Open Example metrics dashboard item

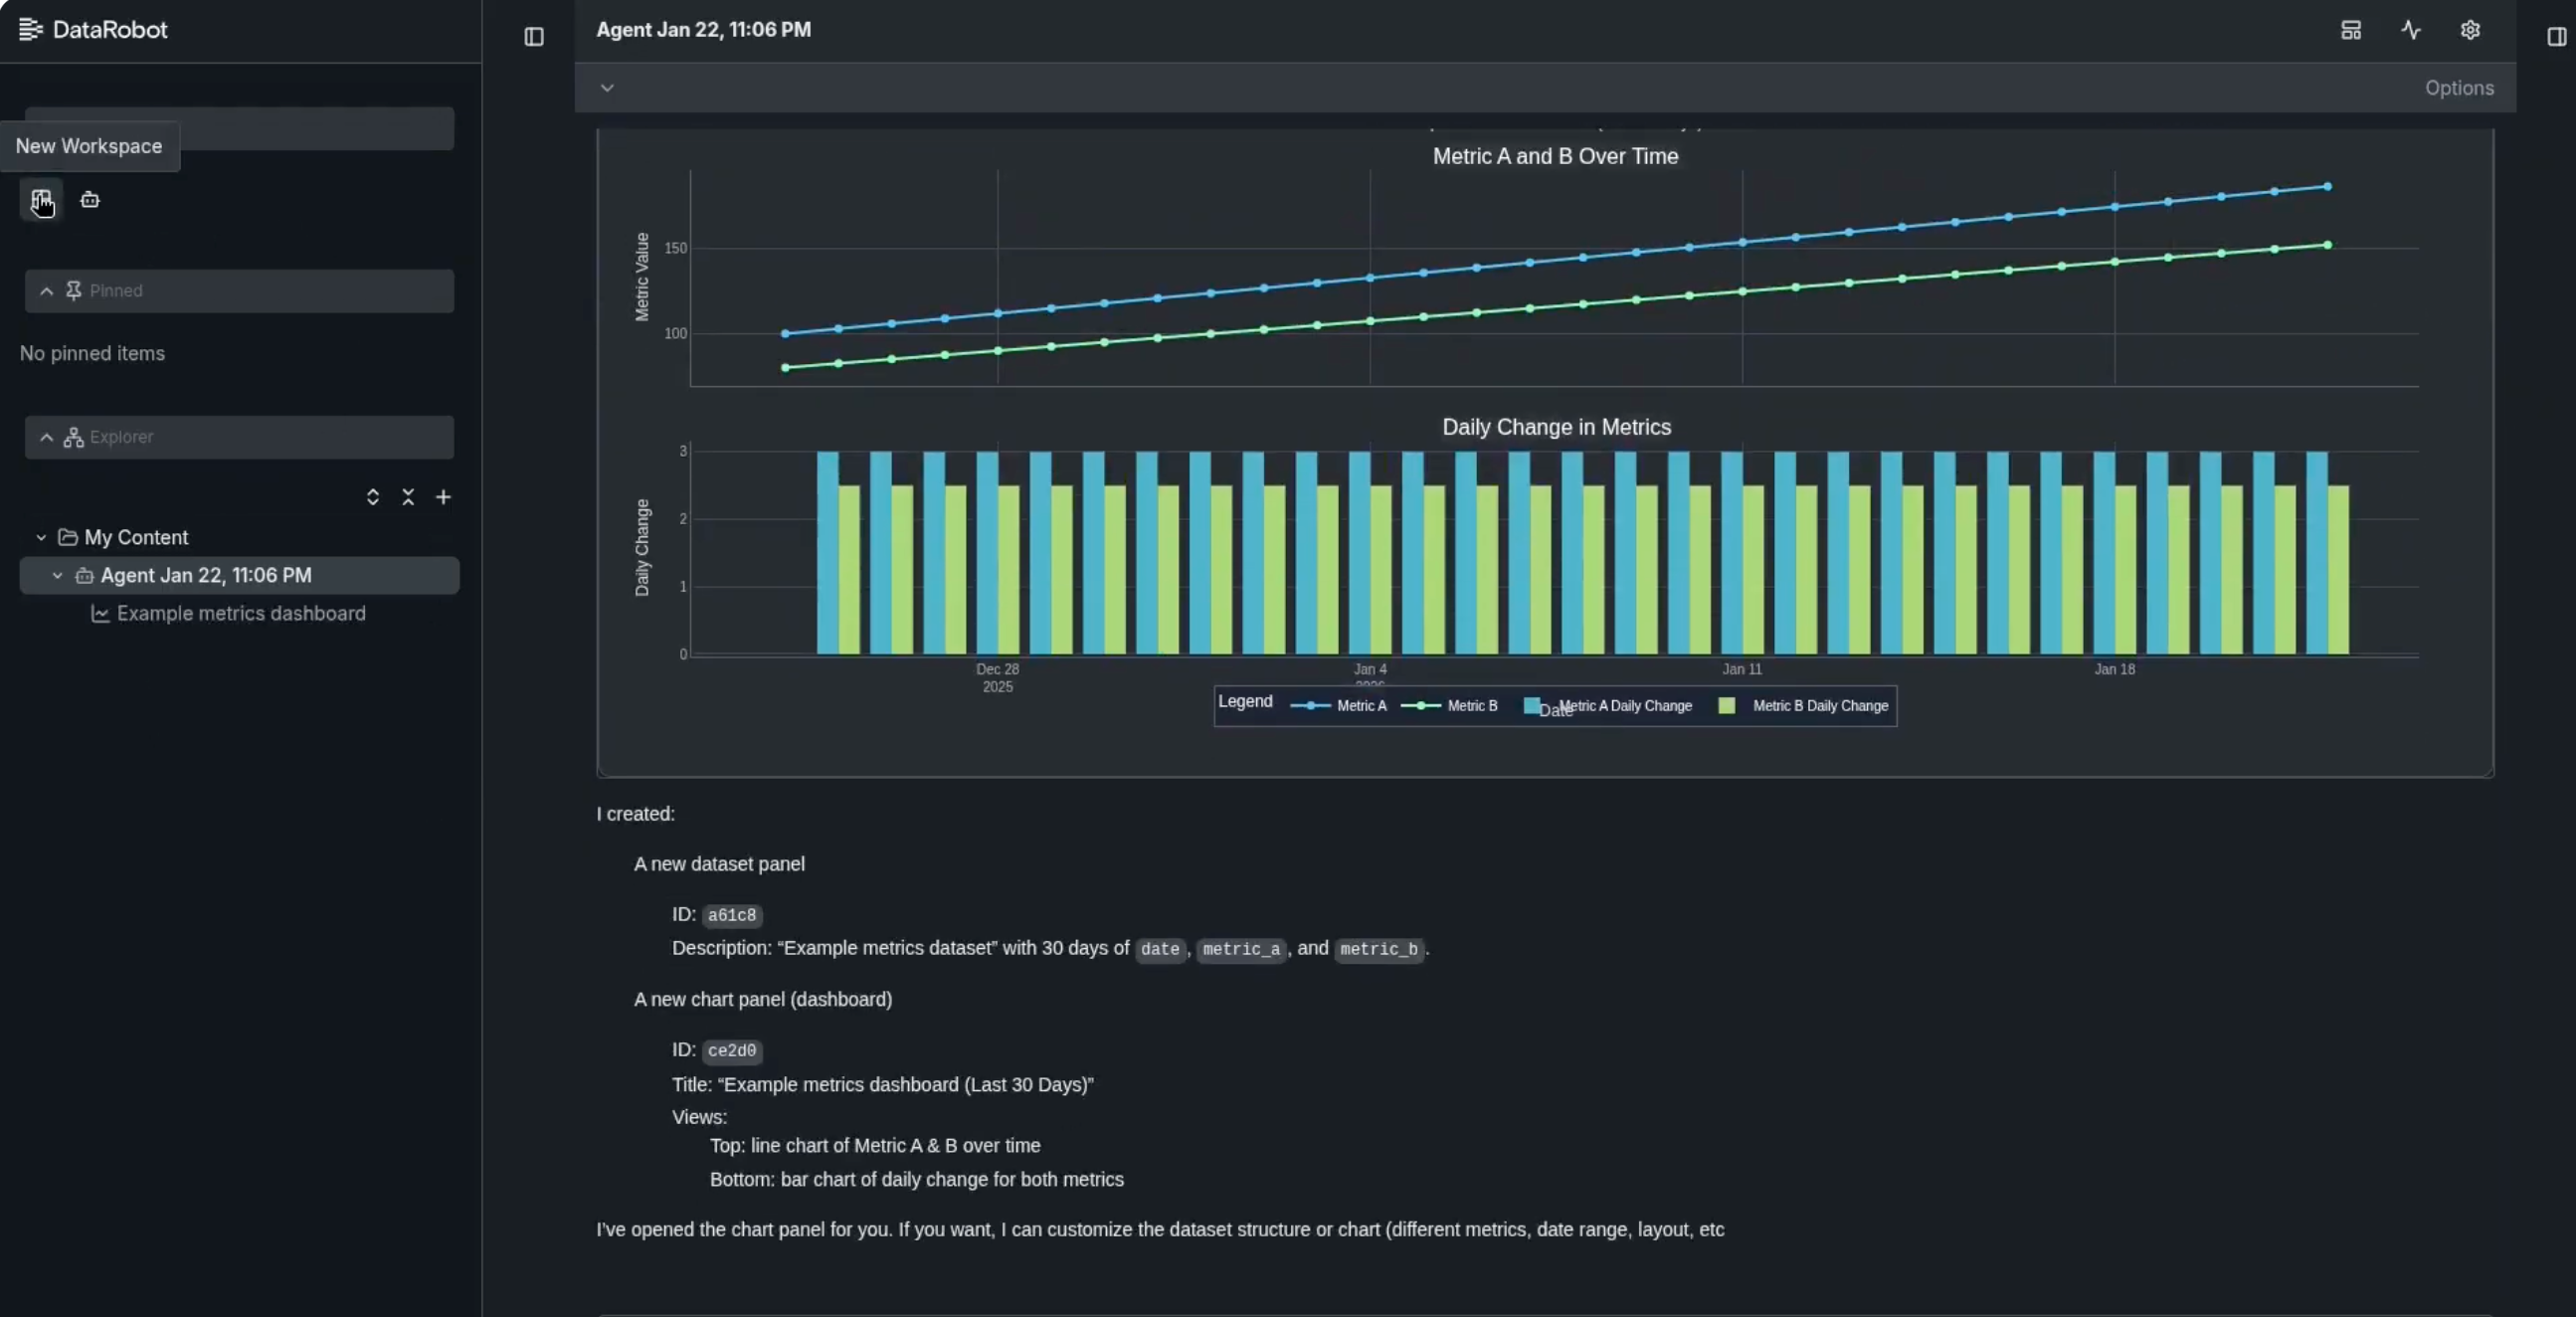pyautogui.click(x=240, y=613)
